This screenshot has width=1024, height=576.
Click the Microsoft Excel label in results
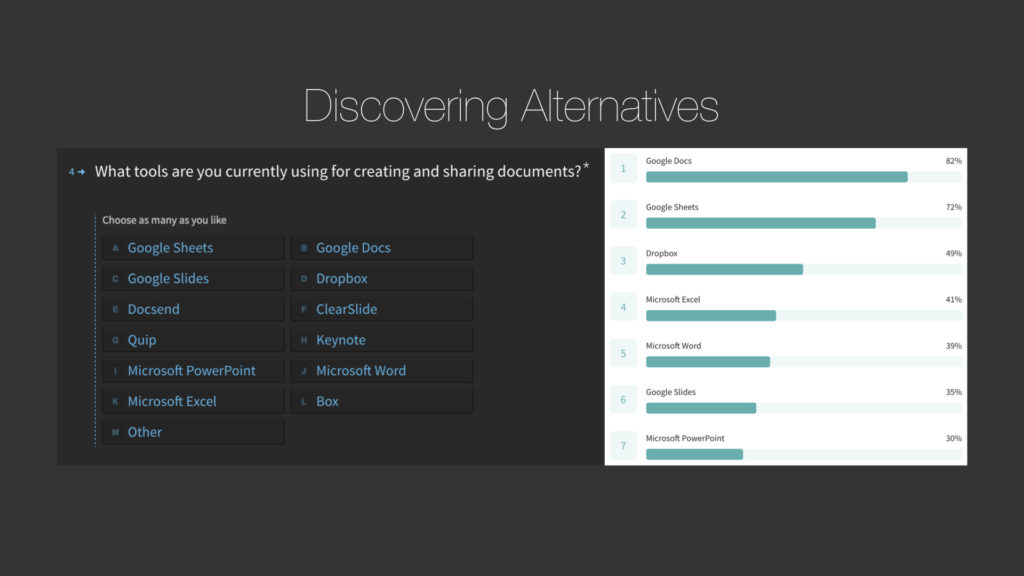(x=673, y=300)
